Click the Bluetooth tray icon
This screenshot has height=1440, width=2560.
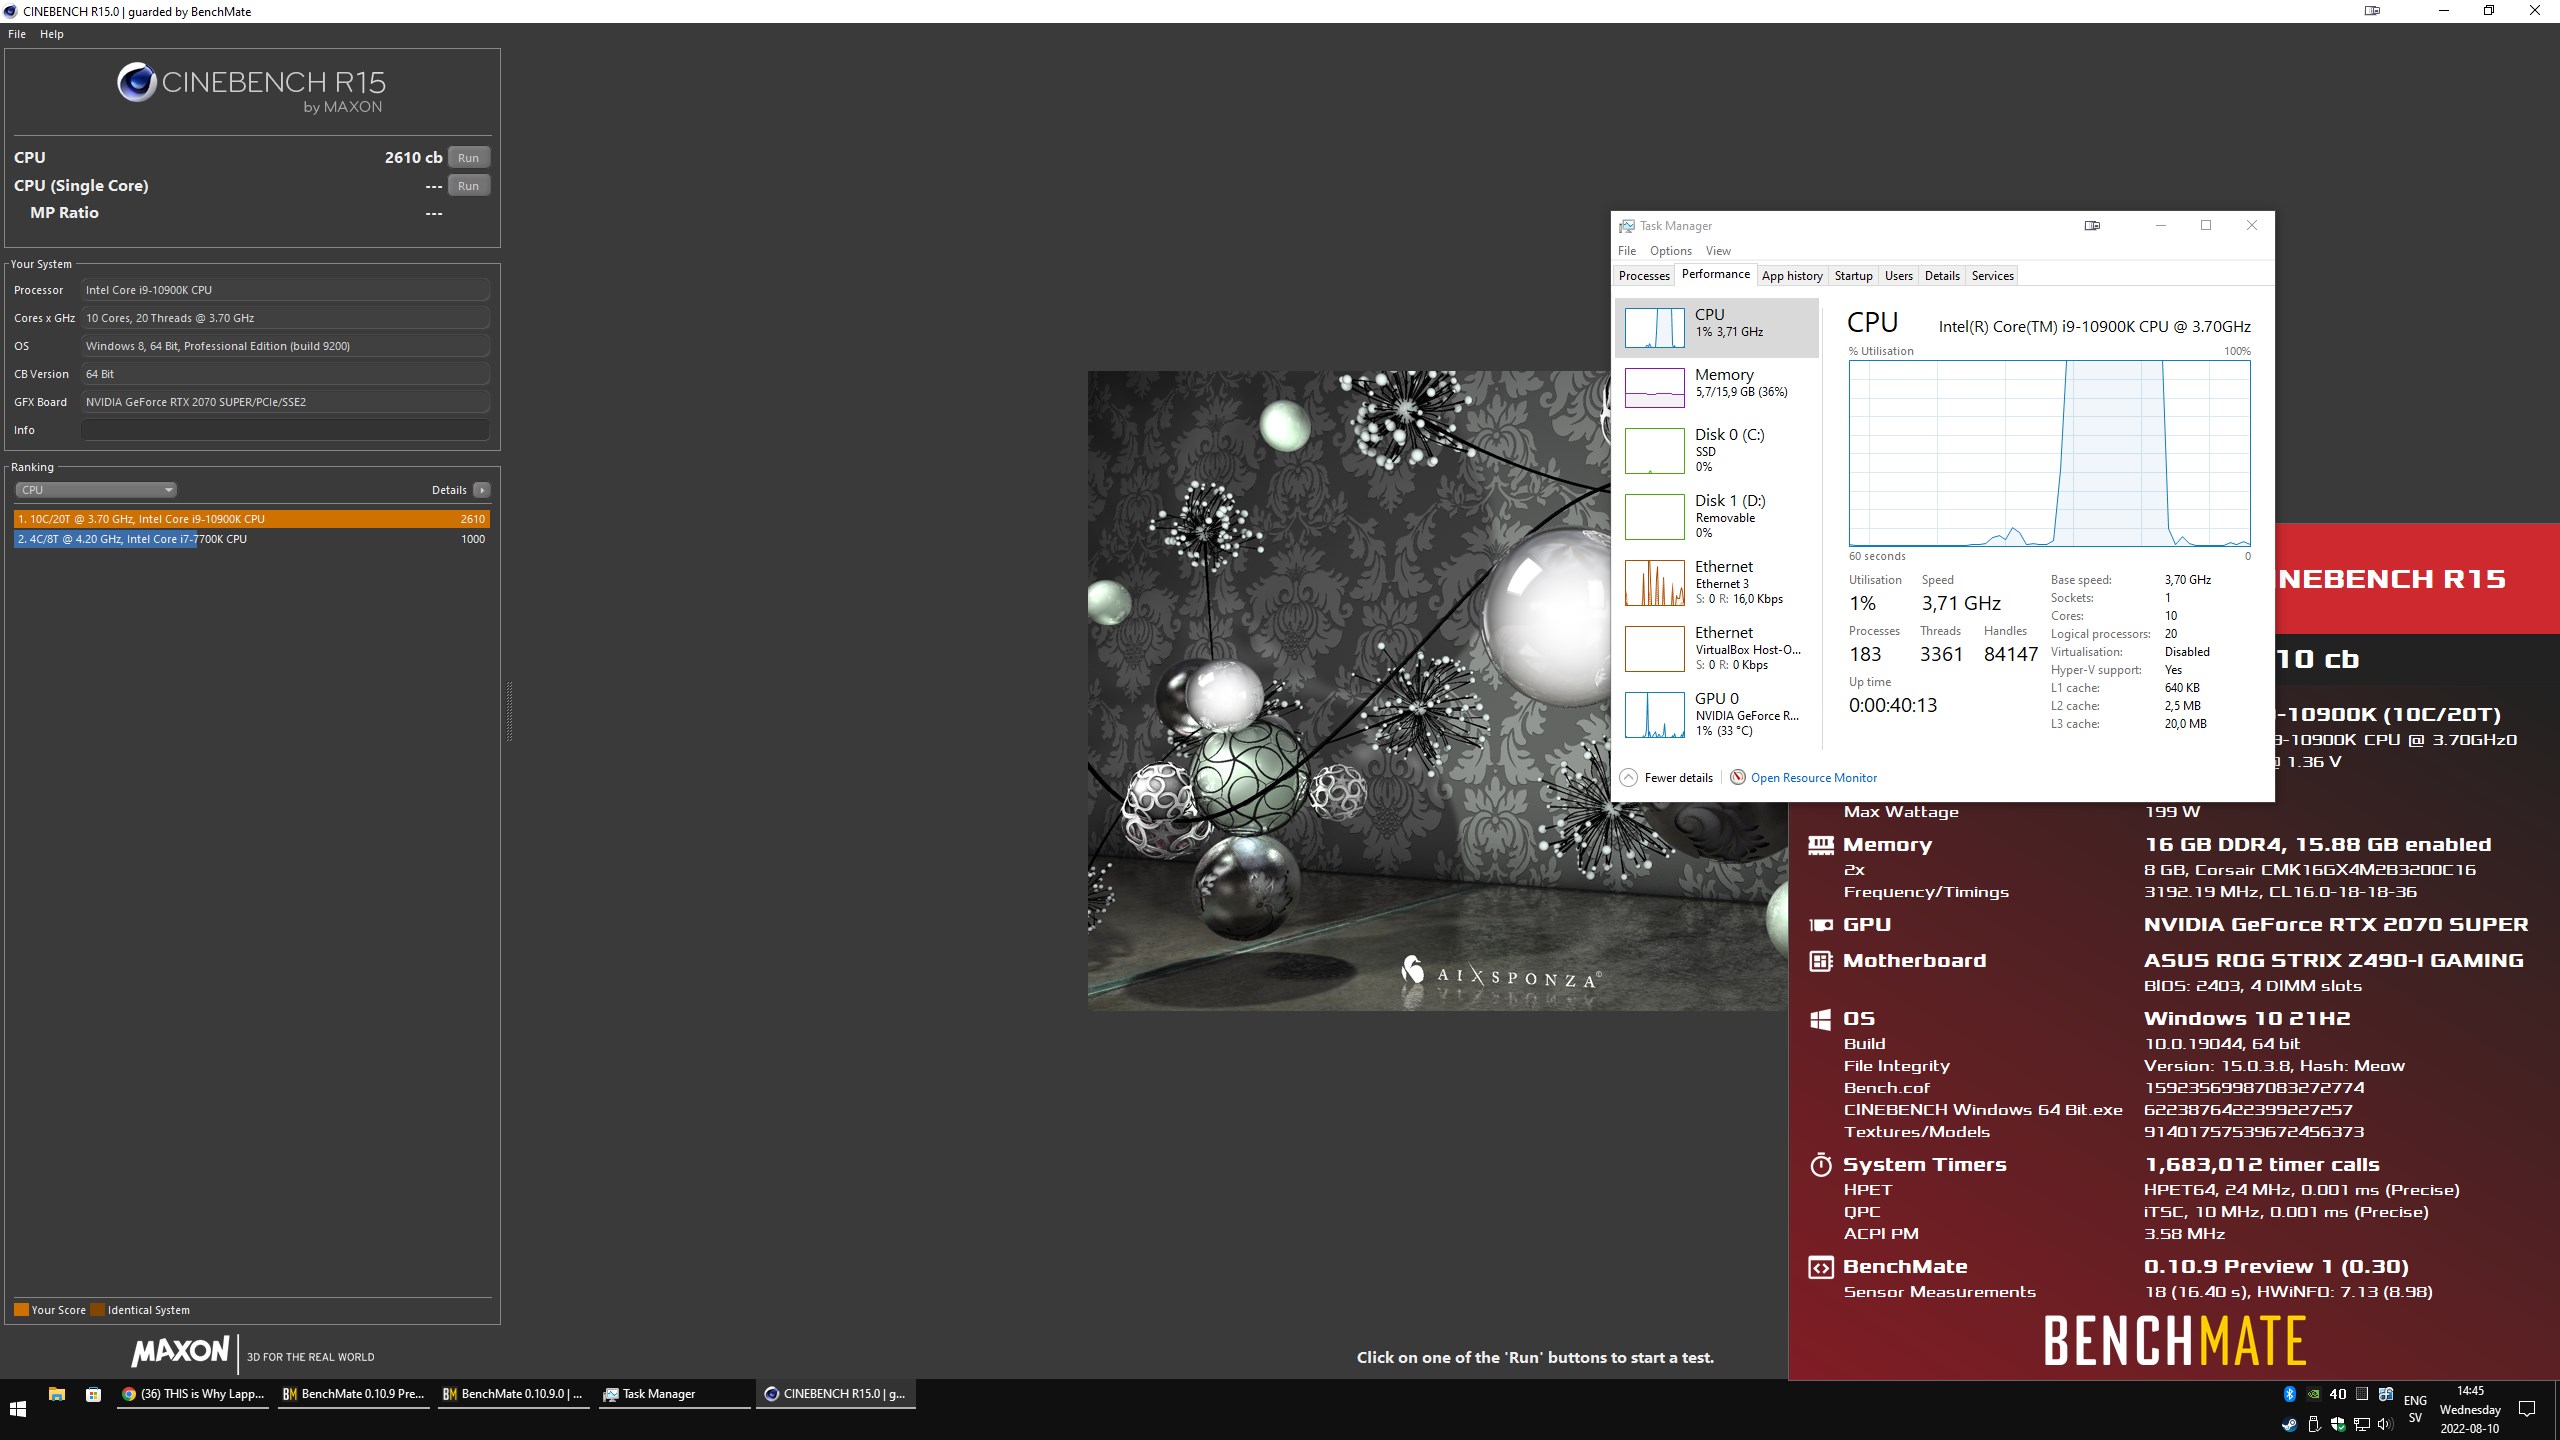click(2289, 1394)
